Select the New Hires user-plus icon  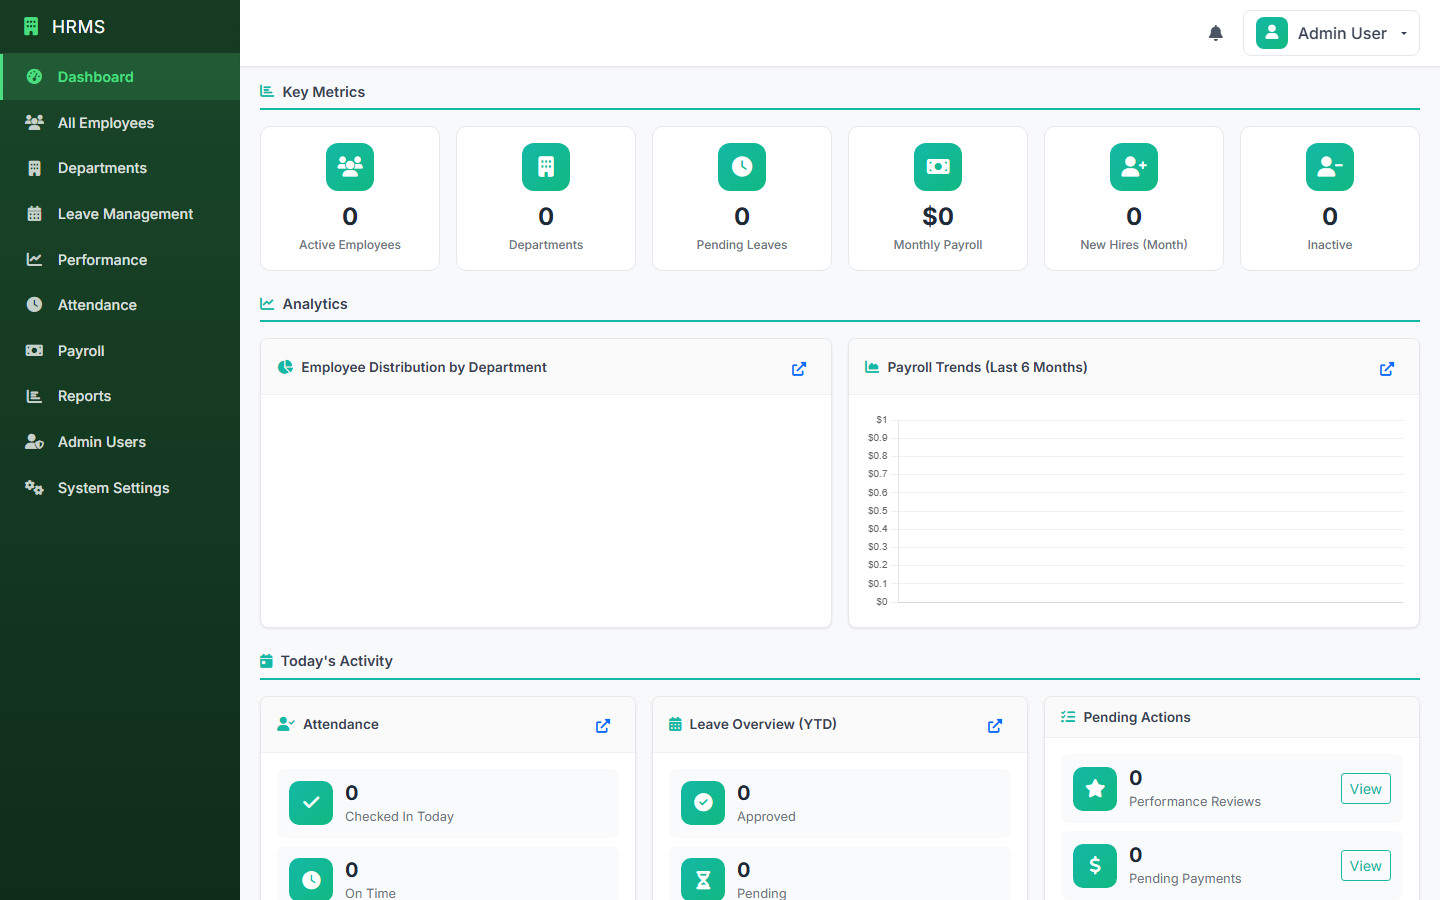pyautogui.click(x=1134, y=167)
